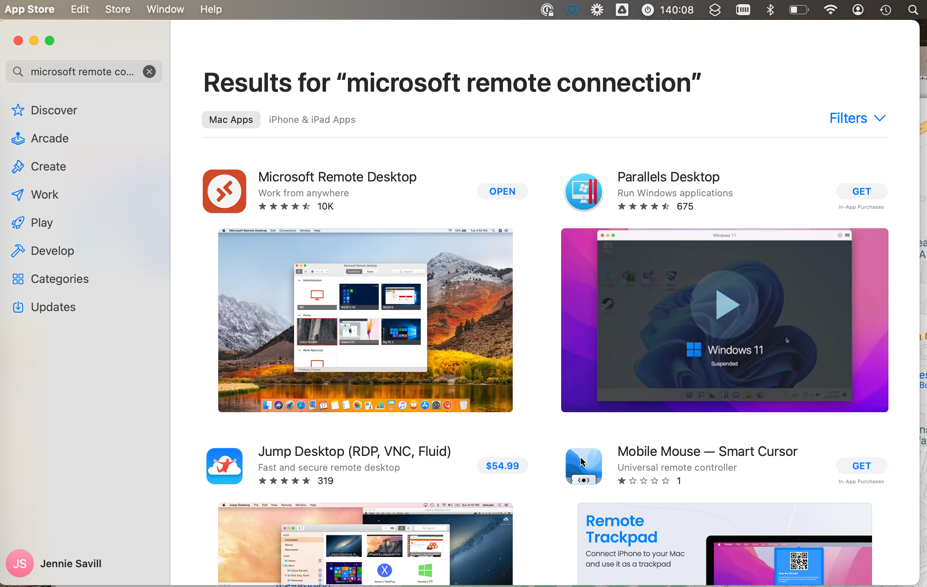Get Mobile Mouse — Smart Cursor
927x587 pixels.
tap(861, 466)
